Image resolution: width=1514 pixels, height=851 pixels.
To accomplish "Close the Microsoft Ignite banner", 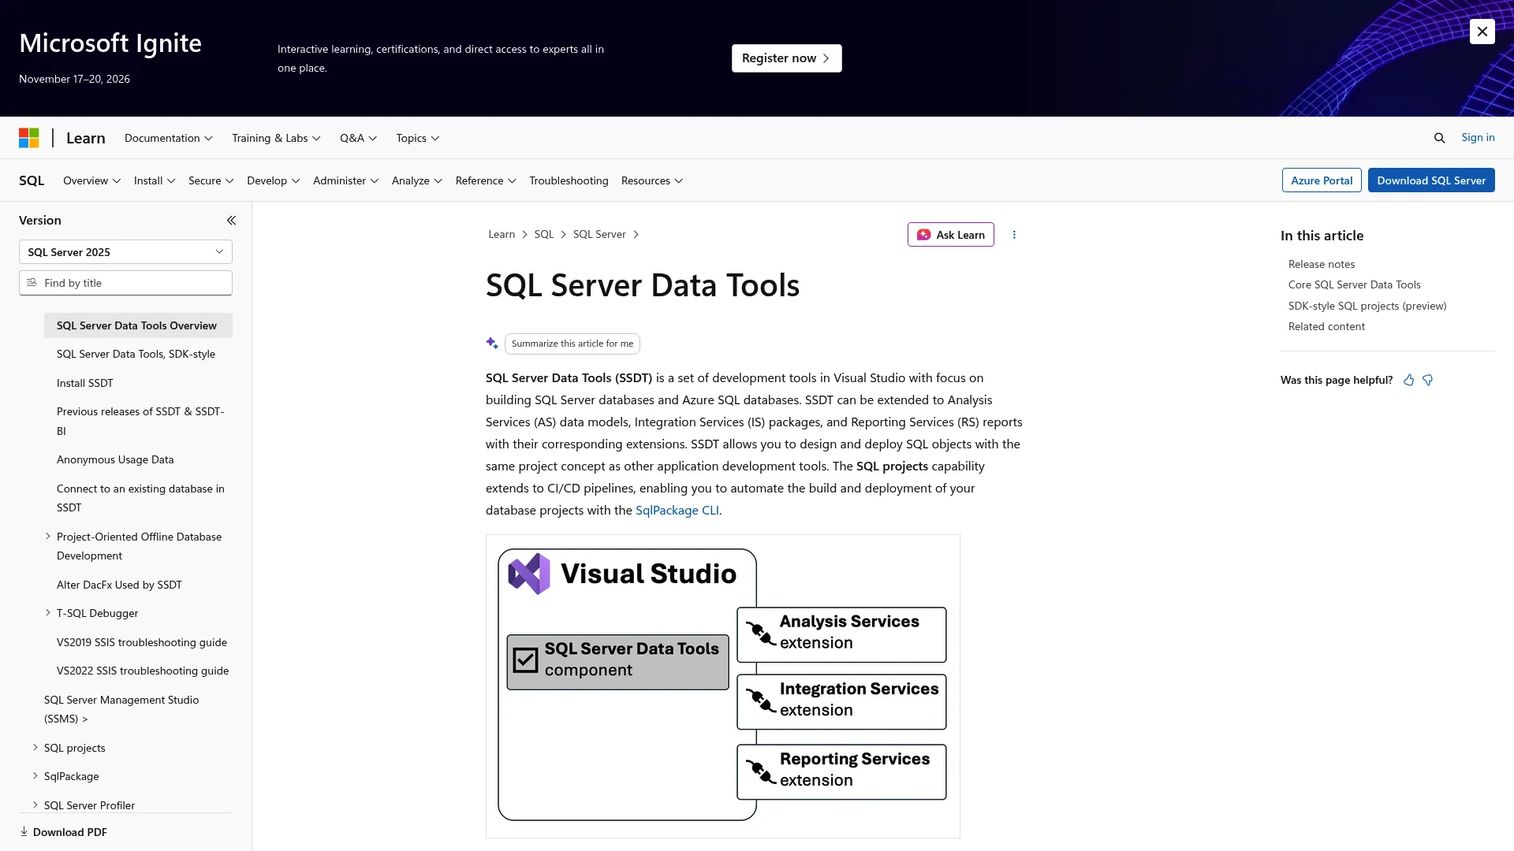I will 1482,31.
